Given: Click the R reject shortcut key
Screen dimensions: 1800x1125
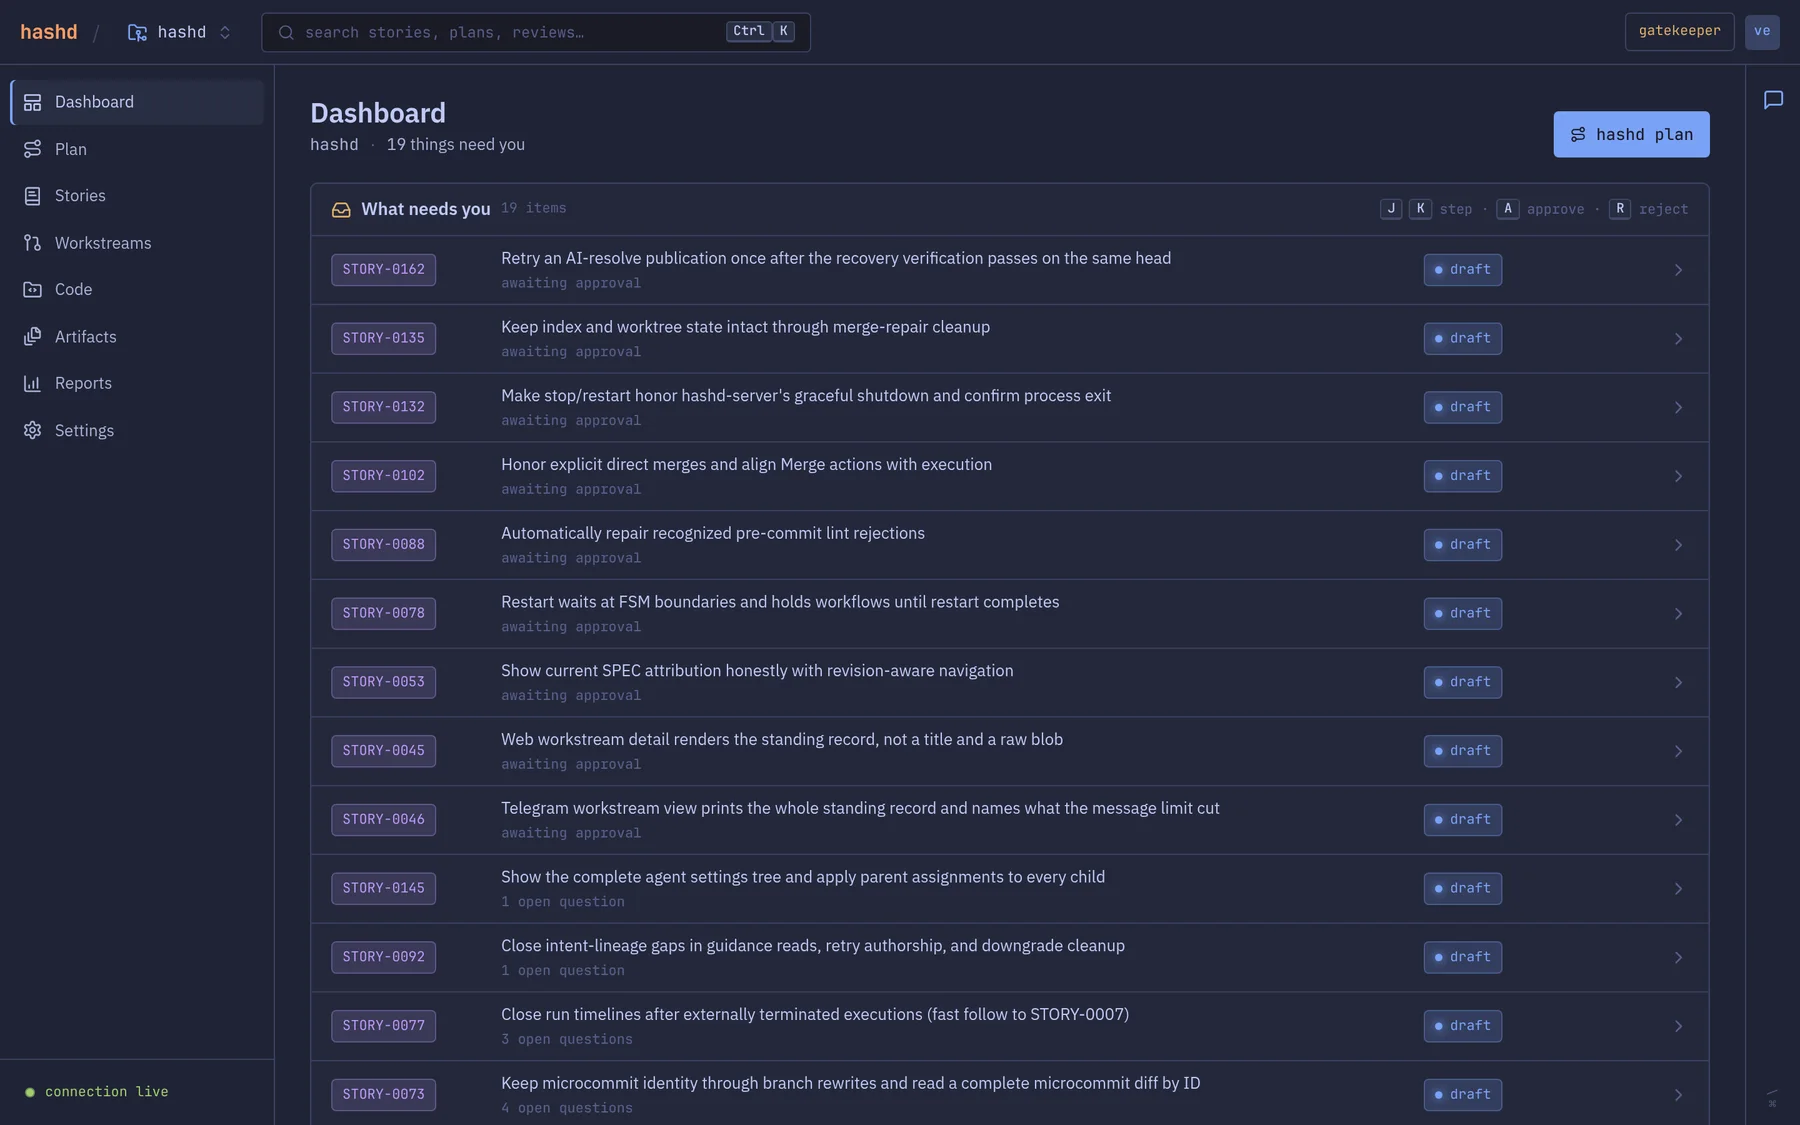Looking at the screenshot, I should 1620,209.
